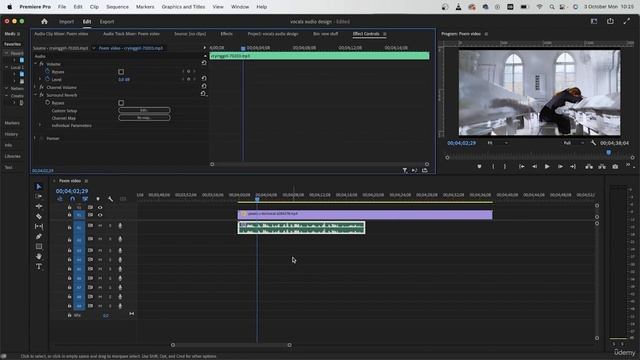Toggle Snap magnet in timeline
The width and height of the screenshot is (640, 360).
72,199
